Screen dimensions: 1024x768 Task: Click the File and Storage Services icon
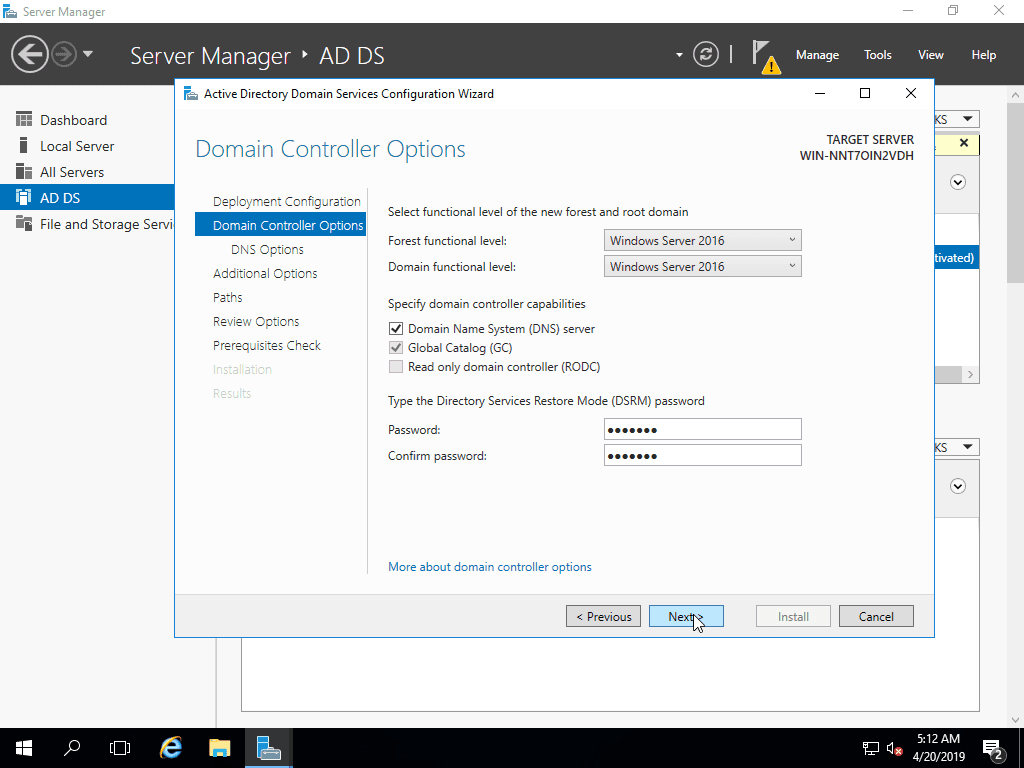click(24, 223)
